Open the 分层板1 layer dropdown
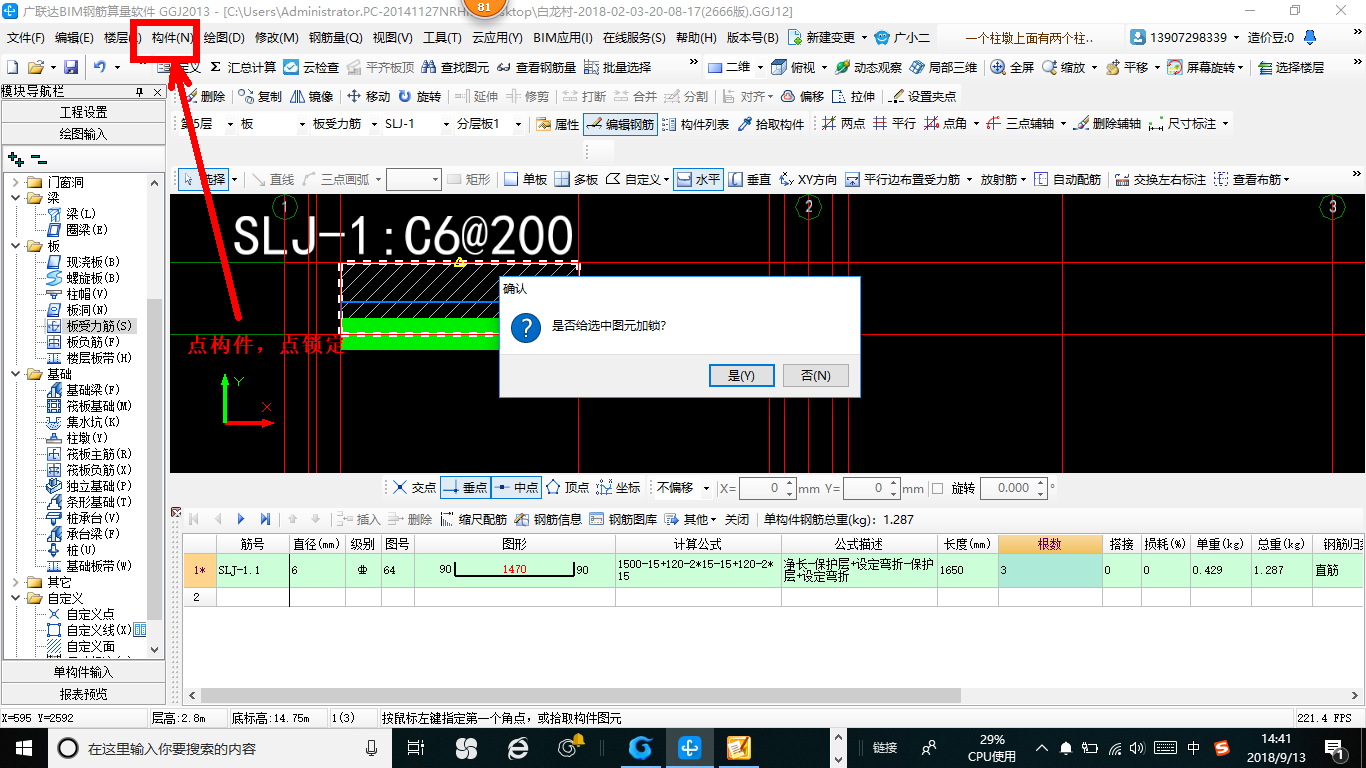1366x768 pixels. coord(520,124)
